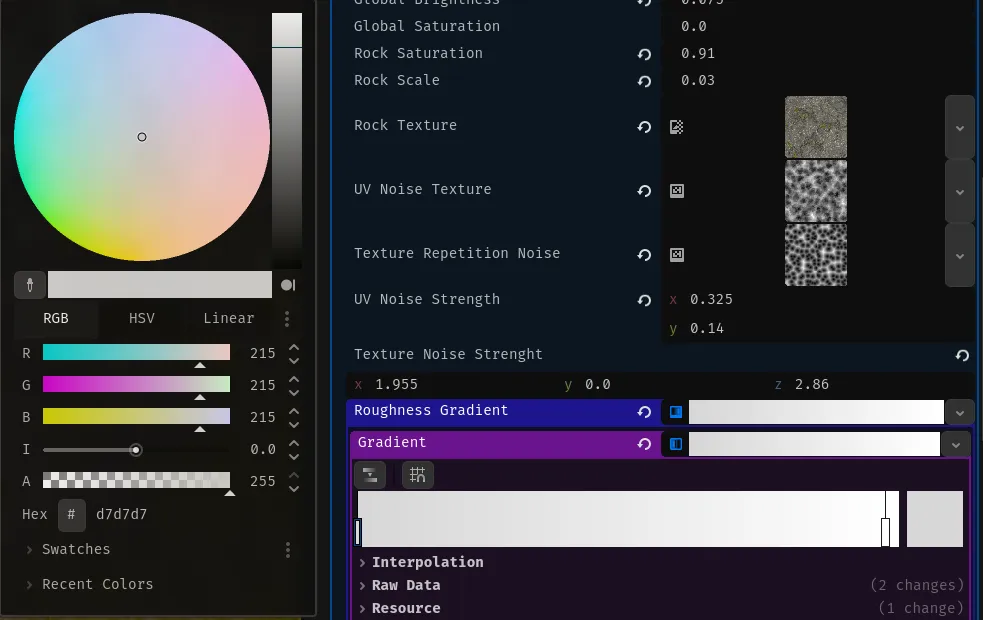This screenshot has height=620, width=983.
Task: Open the Gradient resource dropdown arrow
Action: coord(956,444)
